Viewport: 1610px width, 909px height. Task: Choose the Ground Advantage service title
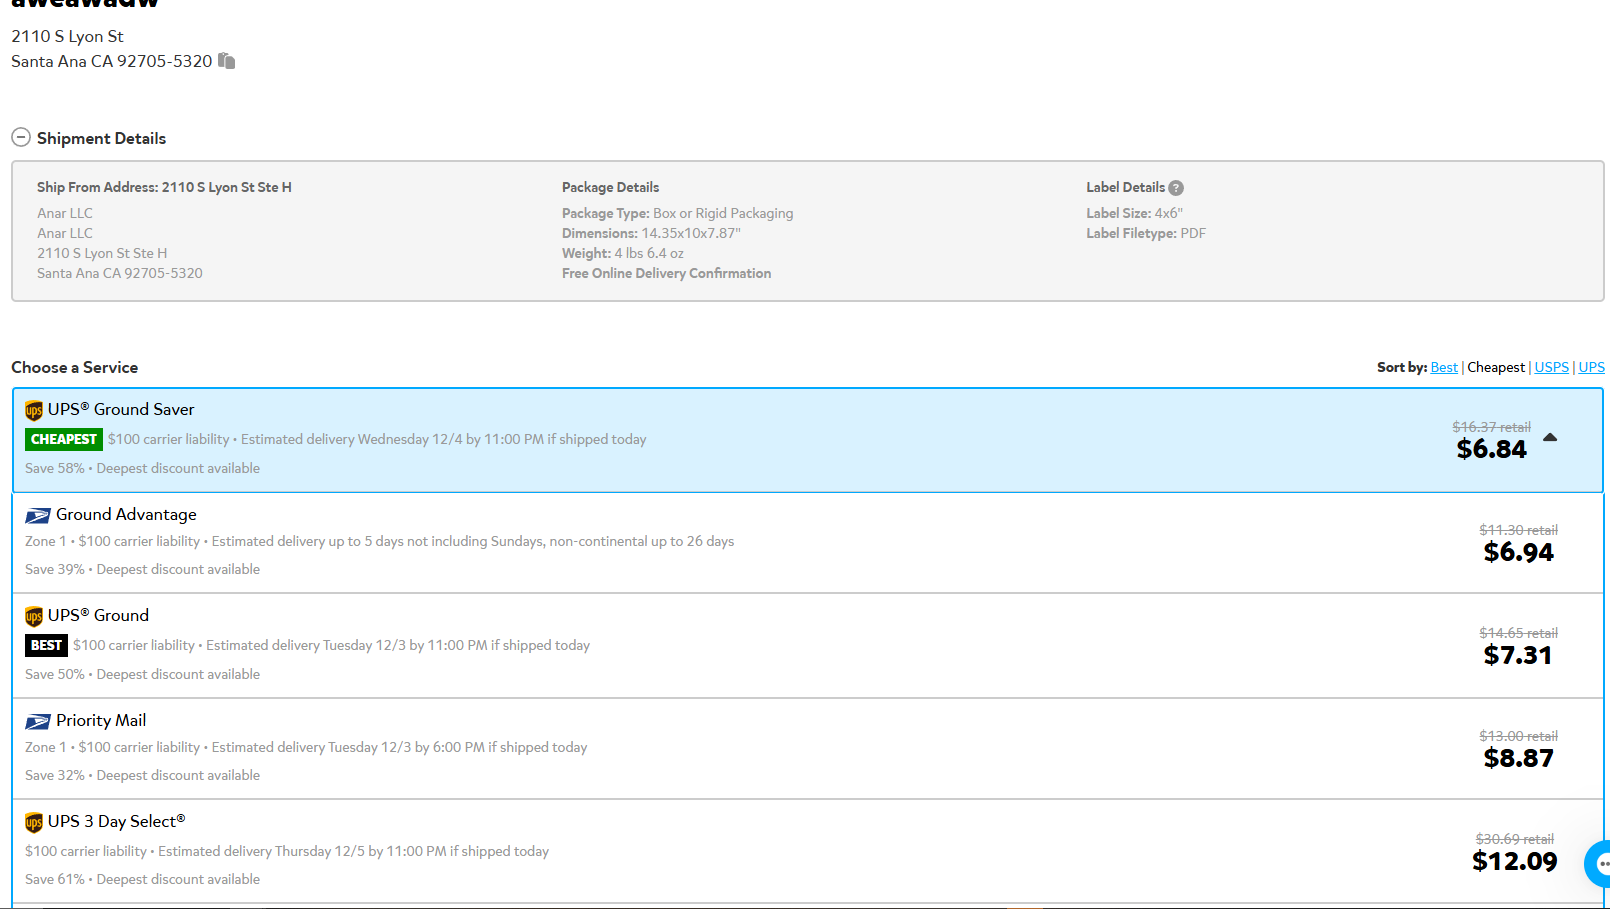point(126,514)
